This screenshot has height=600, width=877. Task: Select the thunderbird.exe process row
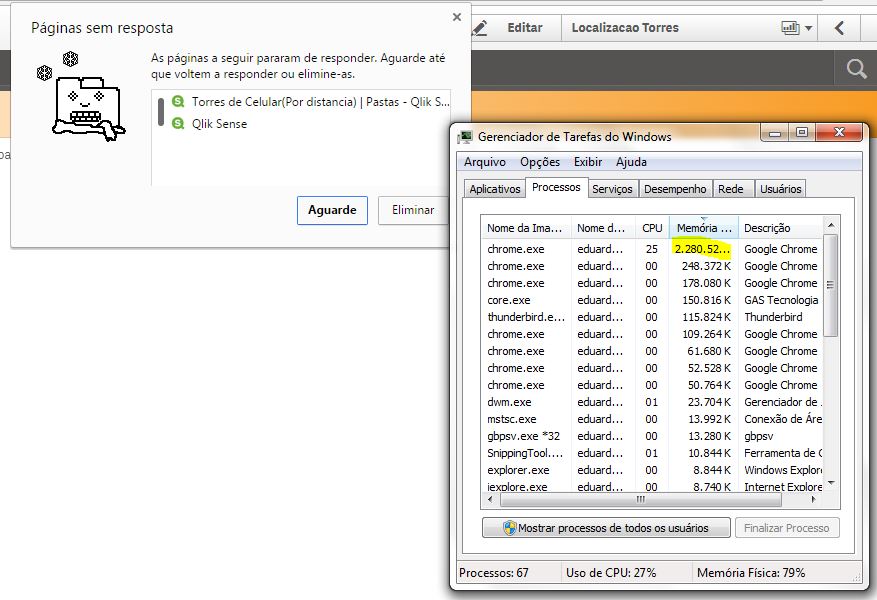(652, 317)
